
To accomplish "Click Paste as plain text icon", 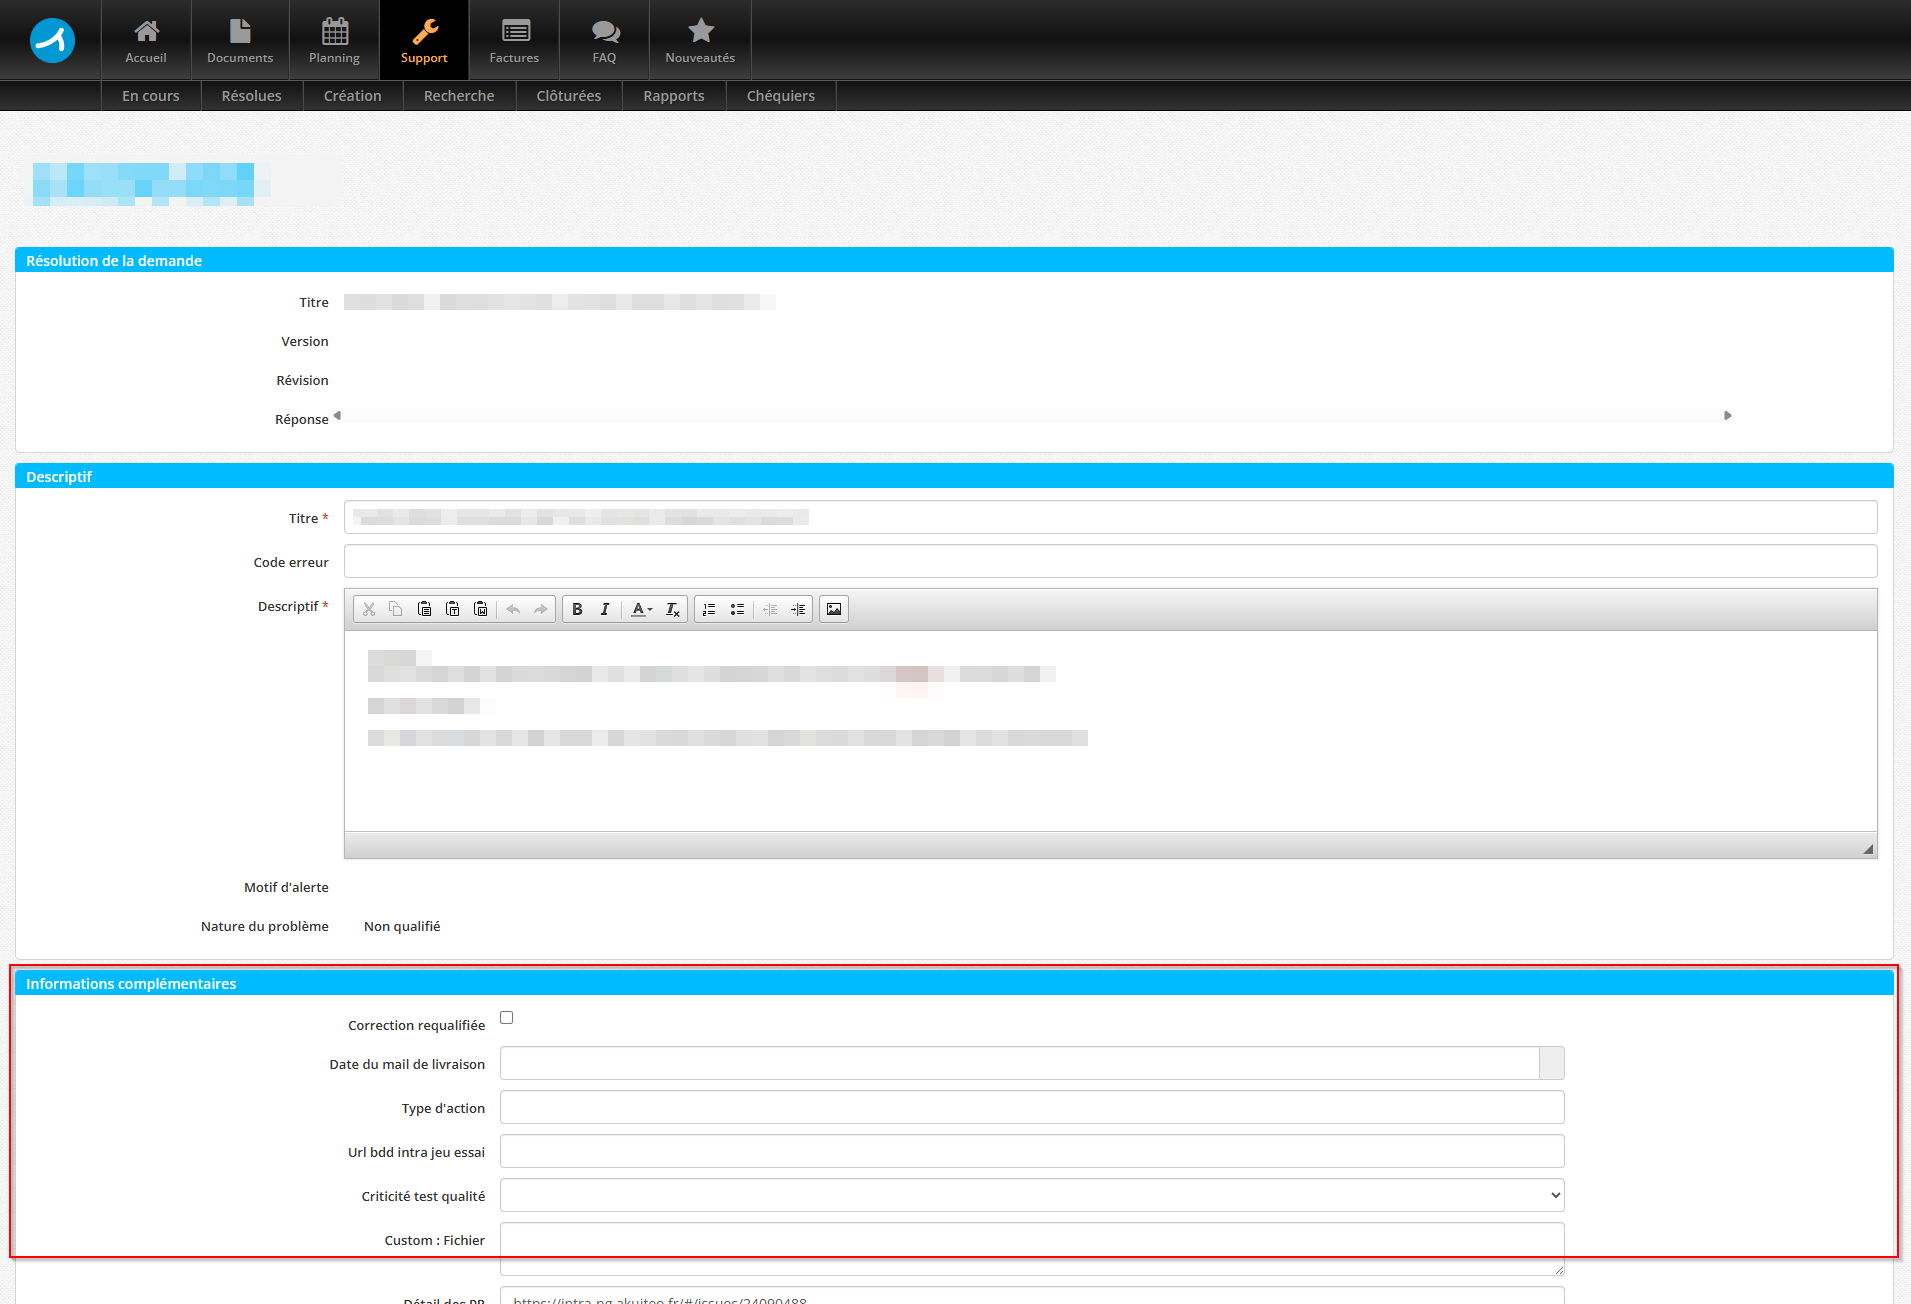I will [x=453, y=609].
